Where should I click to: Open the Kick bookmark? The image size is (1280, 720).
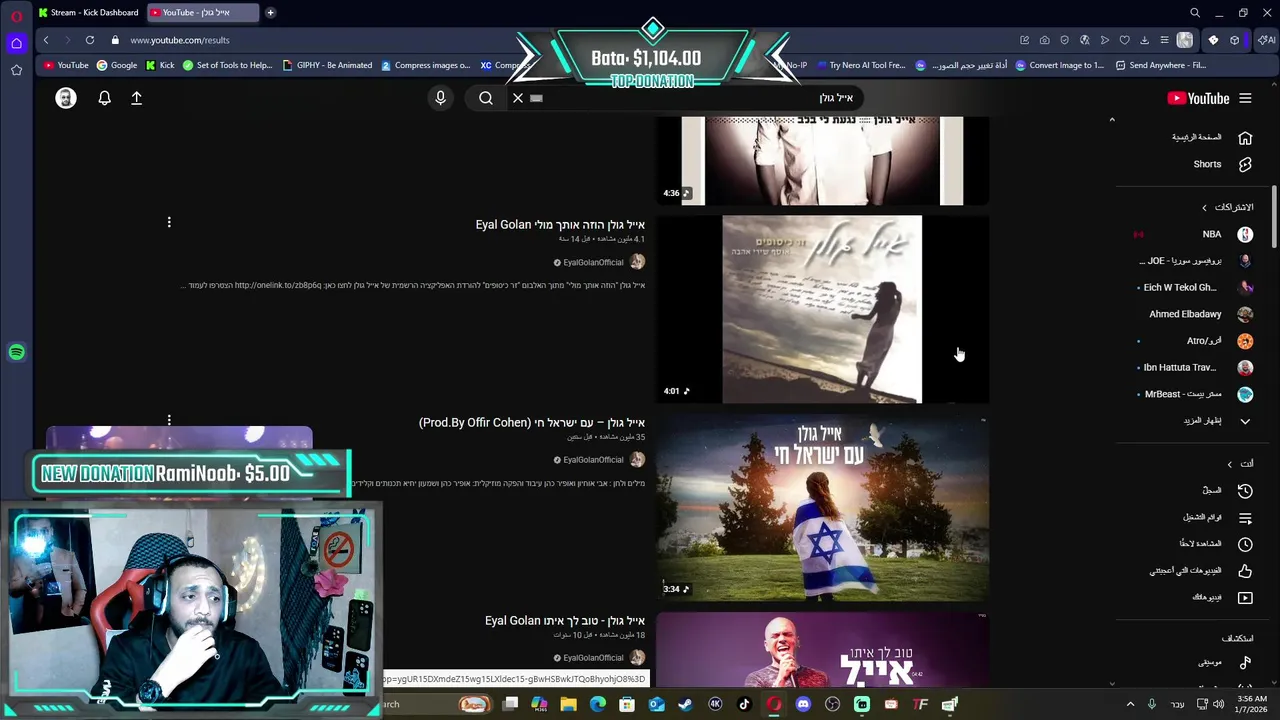160,65
